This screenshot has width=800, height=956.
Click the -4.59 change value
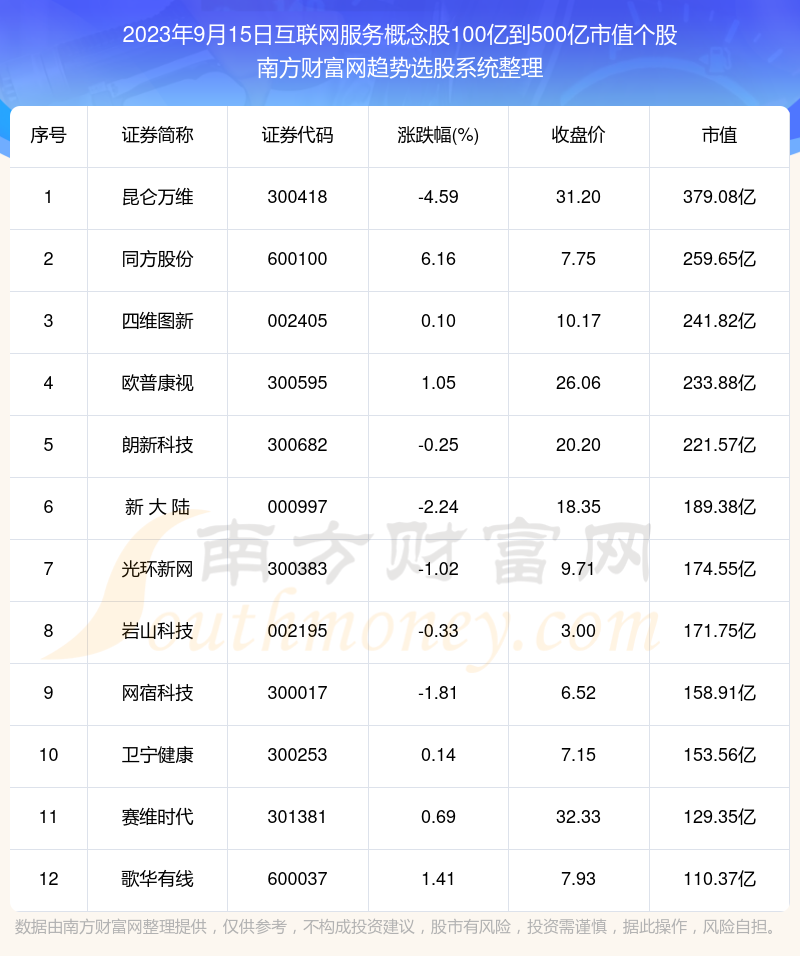point(438,197)
